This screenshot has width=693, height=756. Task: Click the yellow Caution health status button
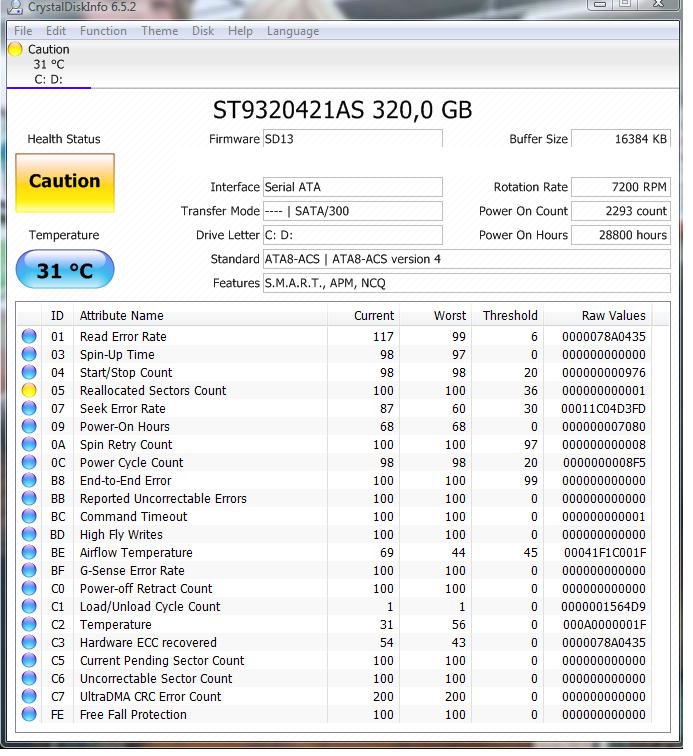coord(65,183)
